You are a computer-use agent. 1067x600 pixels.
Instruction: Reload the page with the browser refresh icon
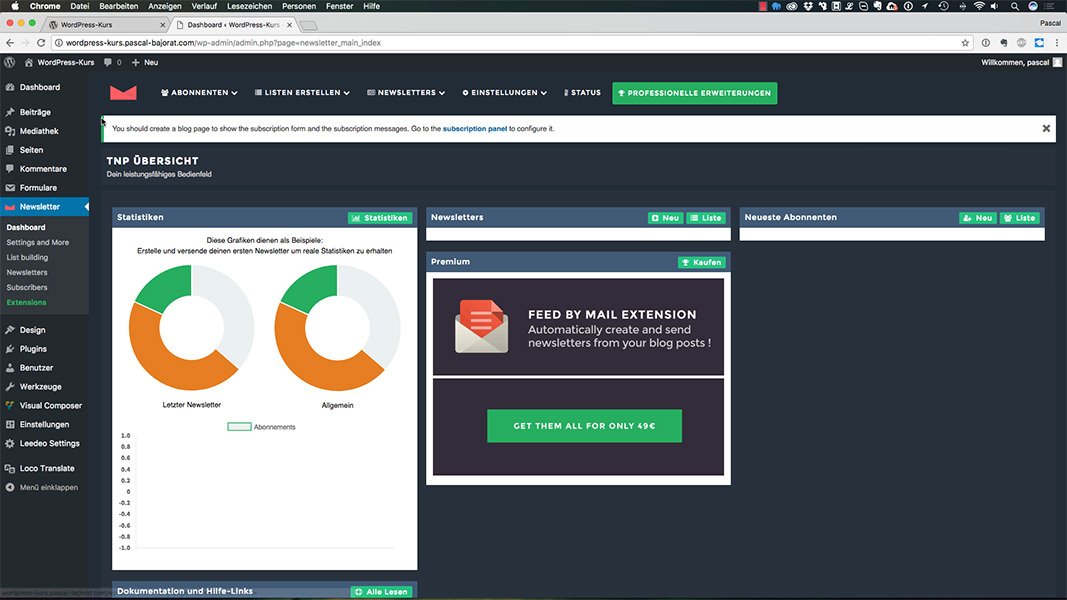coord(41,43)
